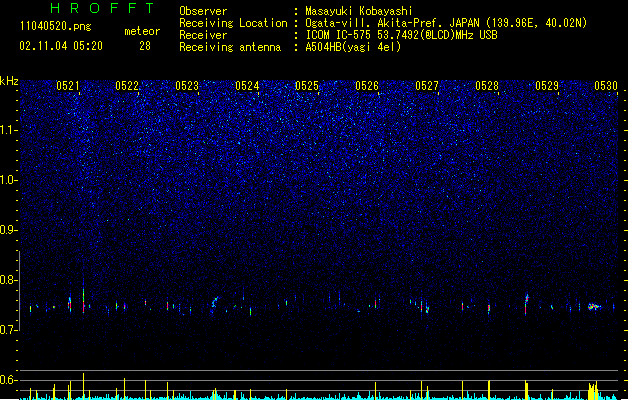
Task: Click the 0523 time marker
Action: tap(187, 86)
